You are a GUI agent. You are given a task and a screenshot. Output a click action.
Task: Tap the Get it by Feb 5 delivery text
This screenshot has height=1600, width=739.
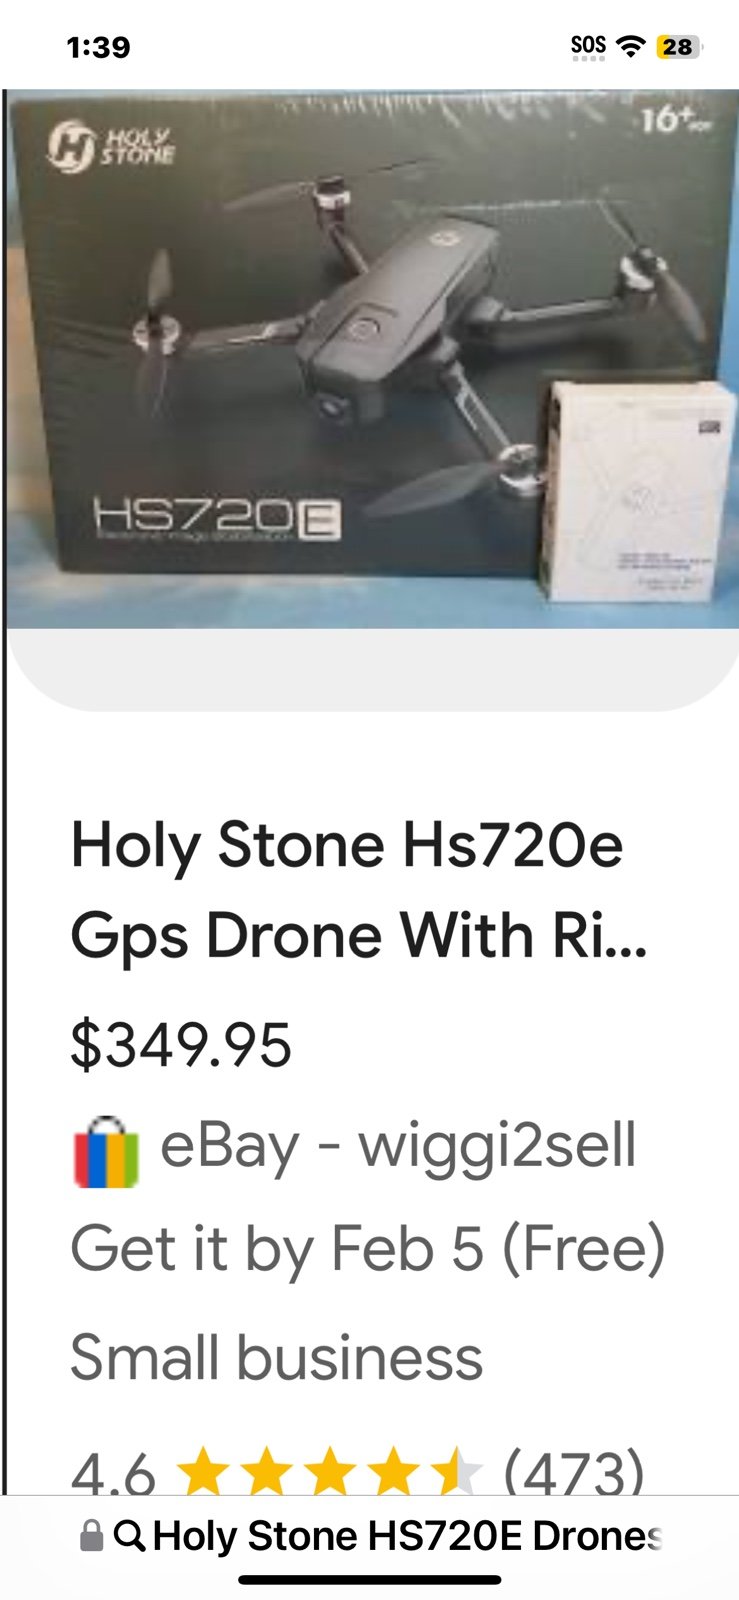368,1249
